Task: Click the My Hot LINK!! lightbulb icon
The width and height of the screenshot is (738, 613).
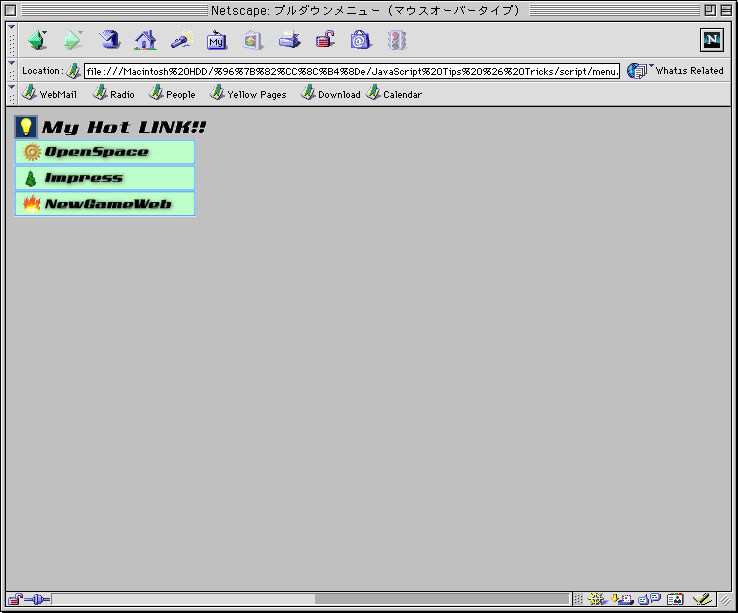Action: (25, 127)
